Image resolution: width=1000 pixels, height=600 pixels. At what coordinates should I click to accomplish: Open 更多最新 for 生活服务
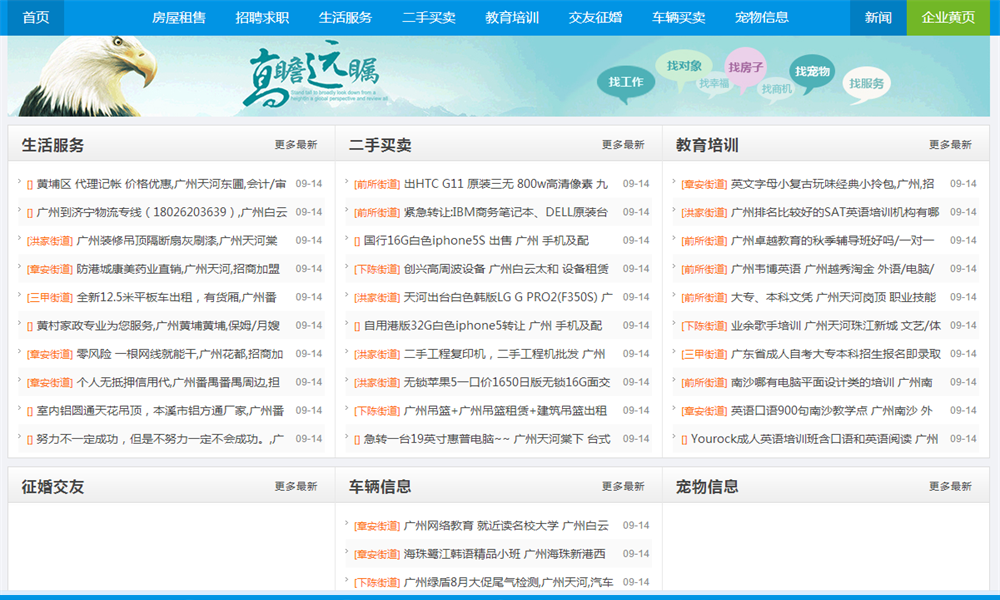(296, 145)
